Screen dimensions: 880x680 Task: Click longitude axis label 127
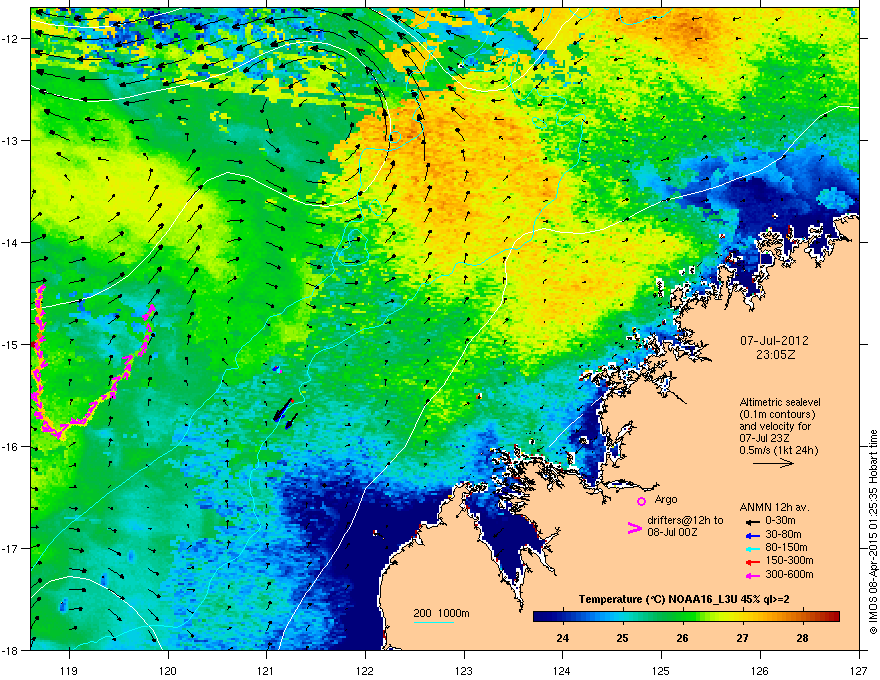click(859, 670)
